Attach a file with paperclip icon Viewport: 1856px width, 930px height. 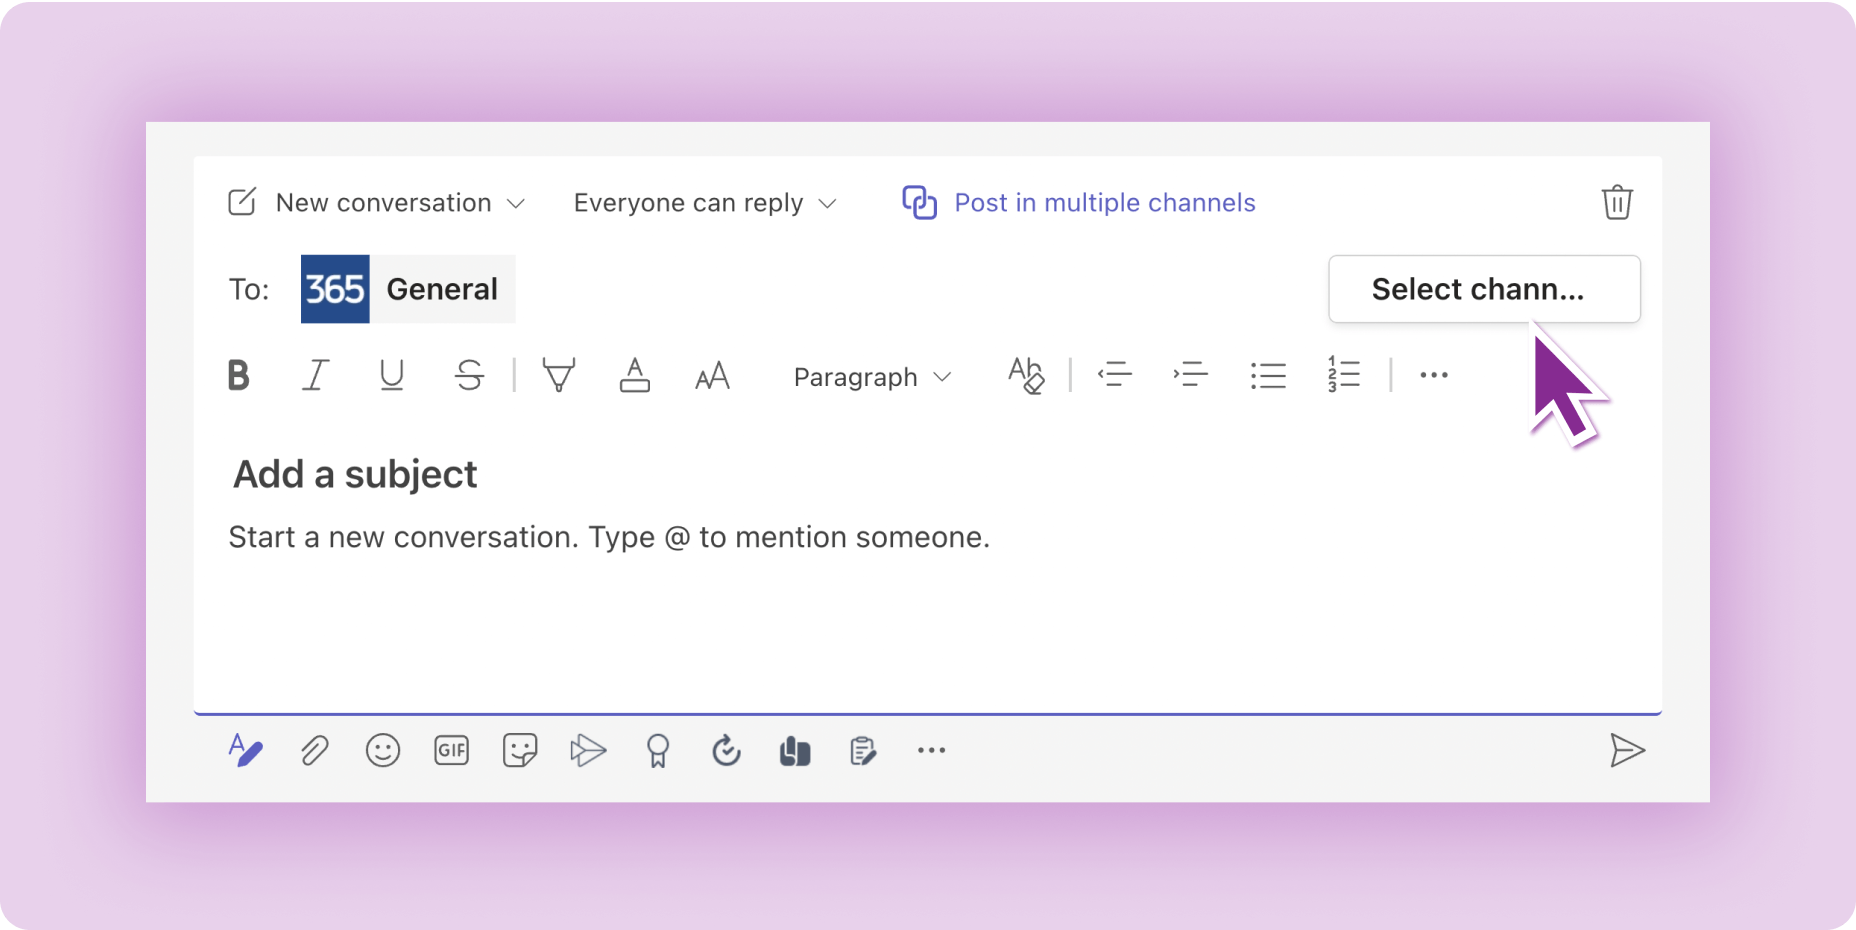click(x=315, y=750)
